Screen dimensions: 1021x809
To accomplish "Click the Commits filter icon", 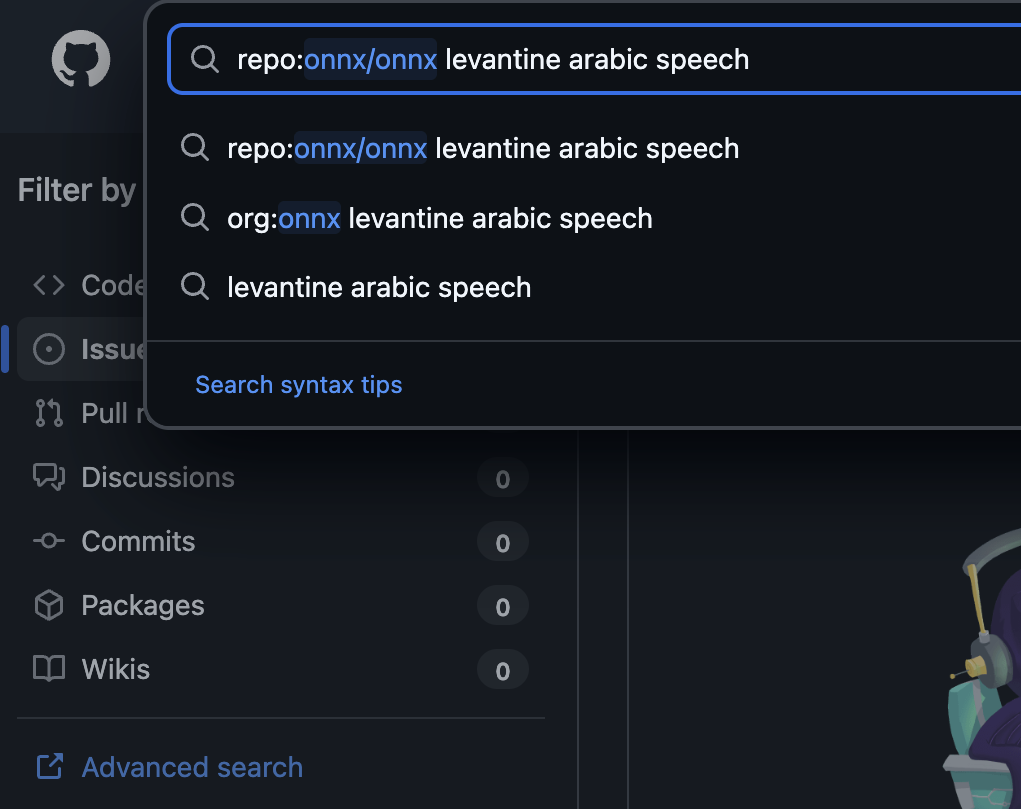I will pyautogui.click(x=49, y=541).
